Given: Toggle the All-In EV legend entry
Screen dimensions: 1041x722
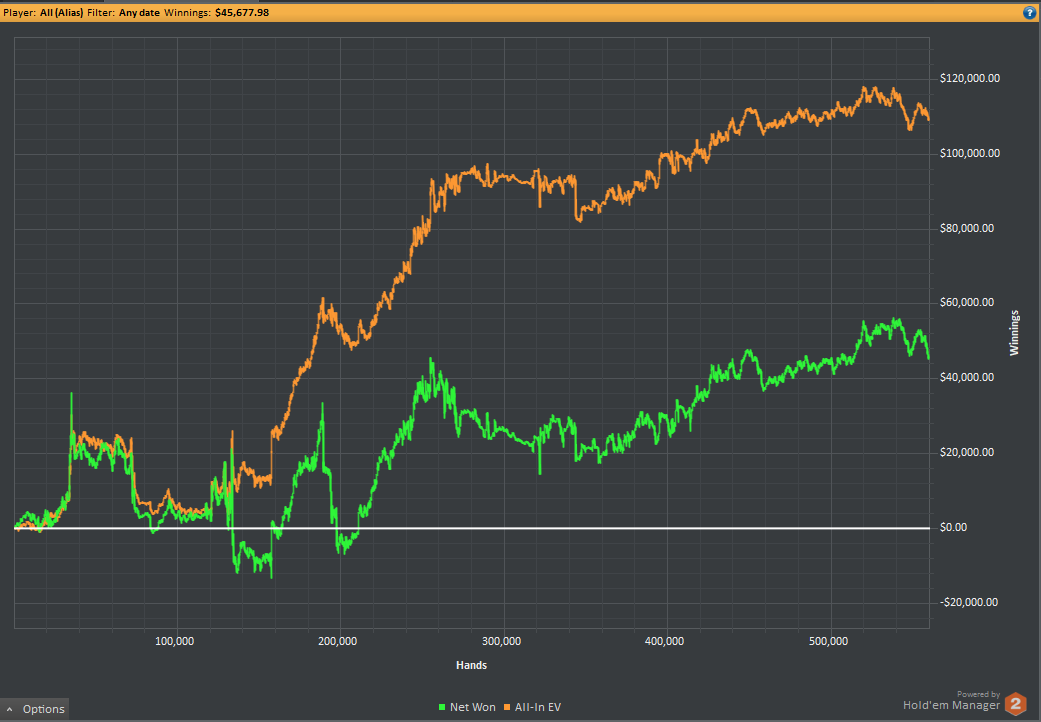Looking at the screenshot, I should [532, 707].
